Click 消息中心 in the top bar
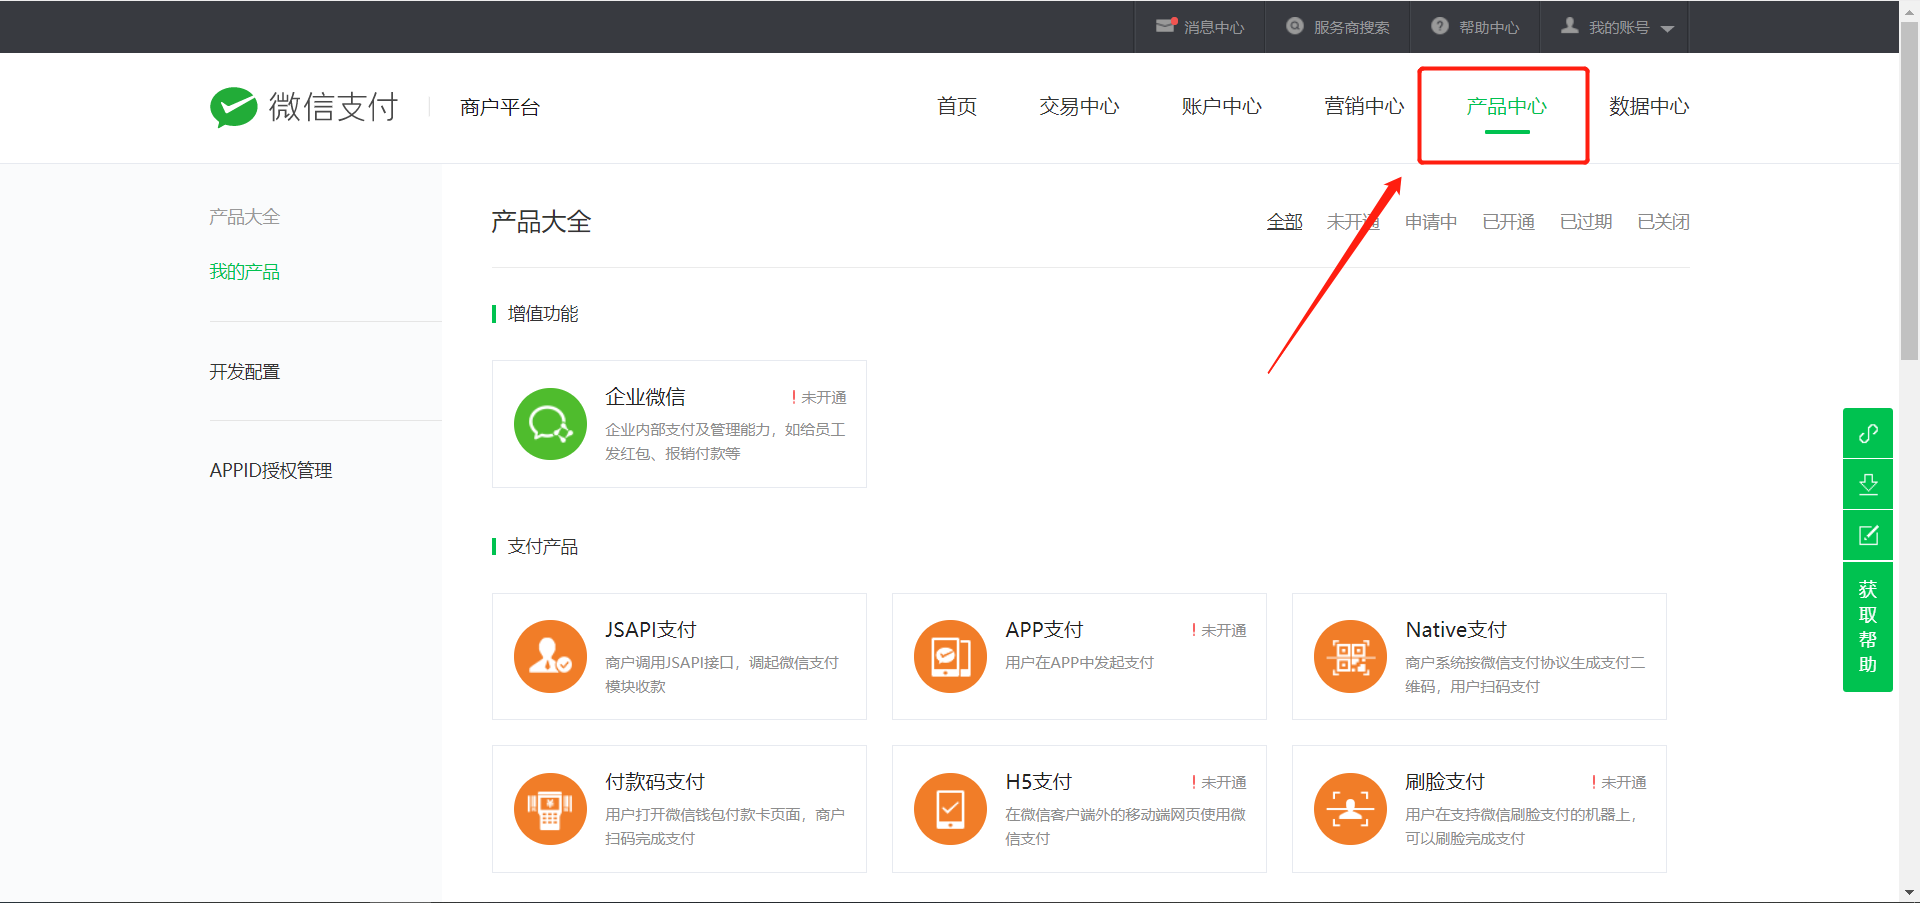The image size is (1920, 903). point(1214,27)
